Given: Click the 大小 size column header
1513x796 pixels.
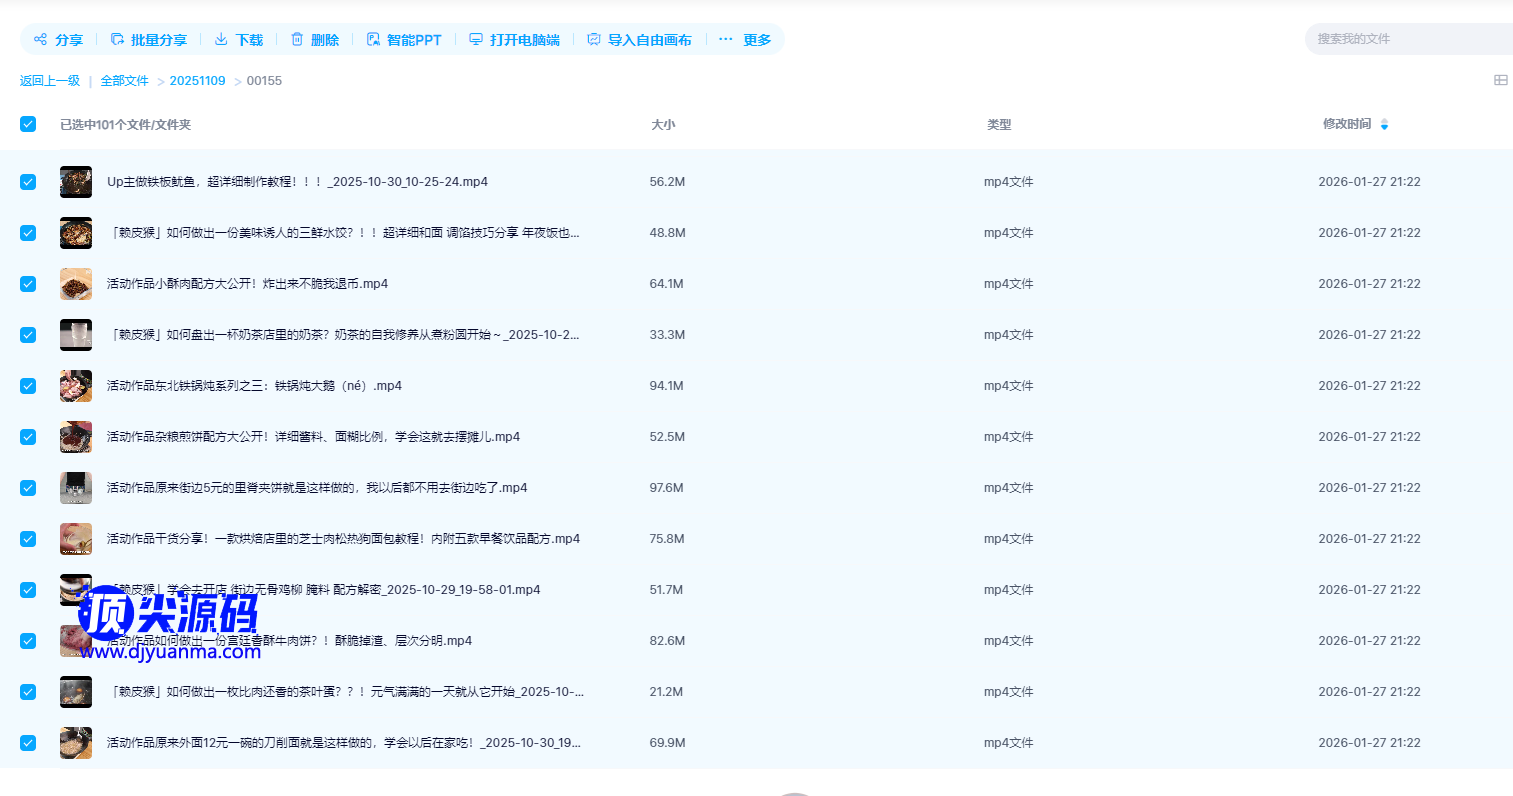Looking at the screenshot, I should click(663, 125).
